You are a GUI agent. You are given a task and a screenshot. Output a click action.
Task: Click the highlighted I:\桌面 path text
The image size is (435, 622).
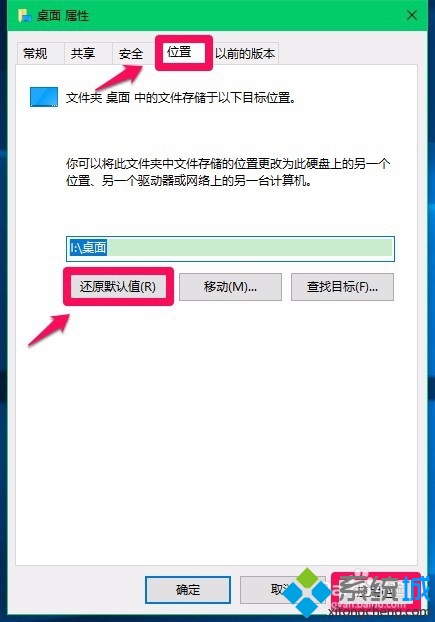coord(88,248)
